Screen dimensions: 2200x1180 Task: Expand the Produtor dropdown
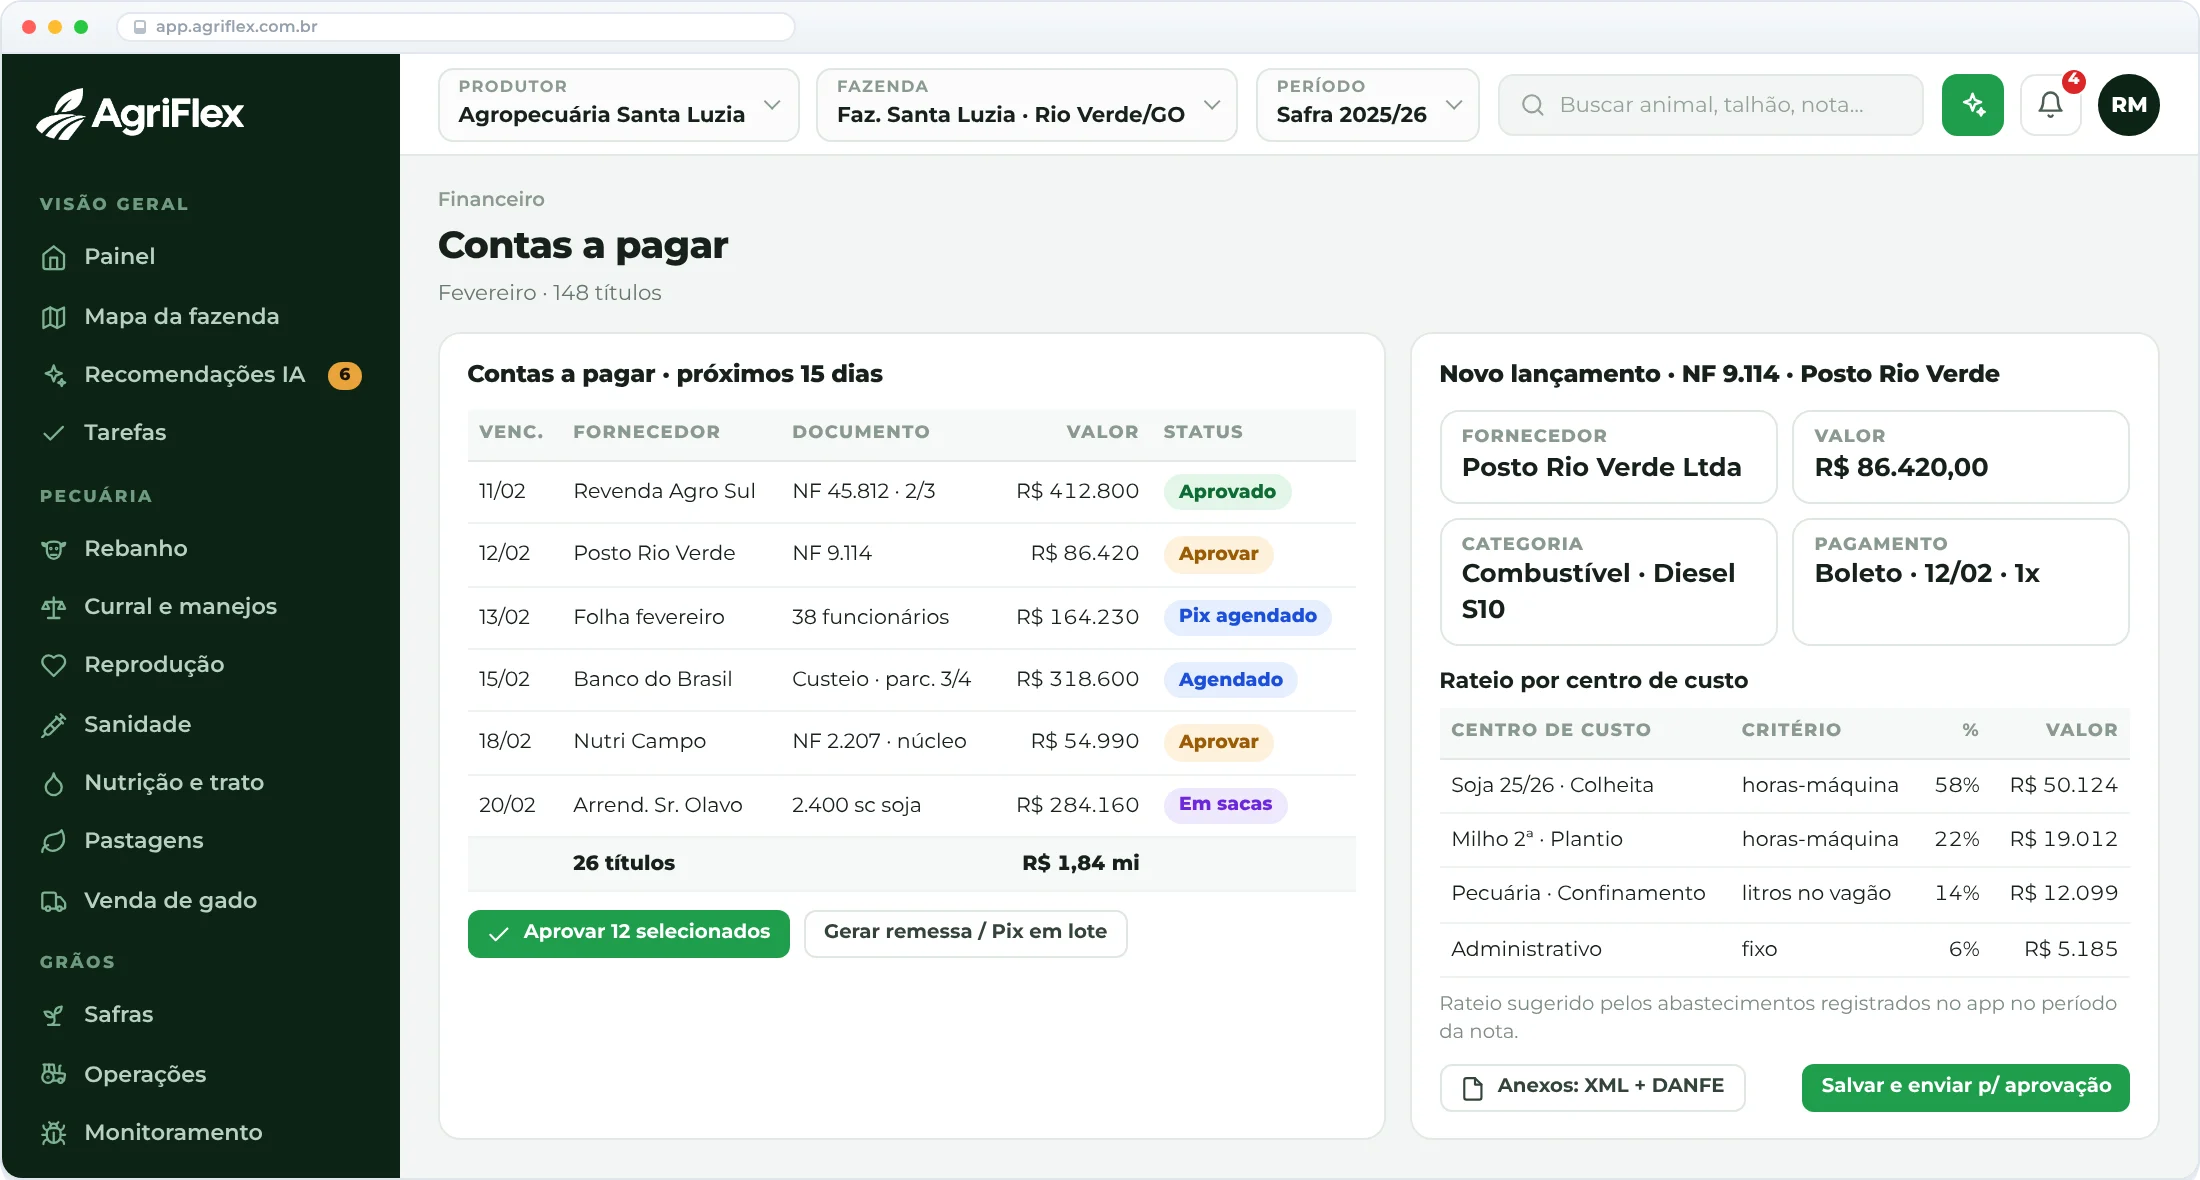pos(618,105)
